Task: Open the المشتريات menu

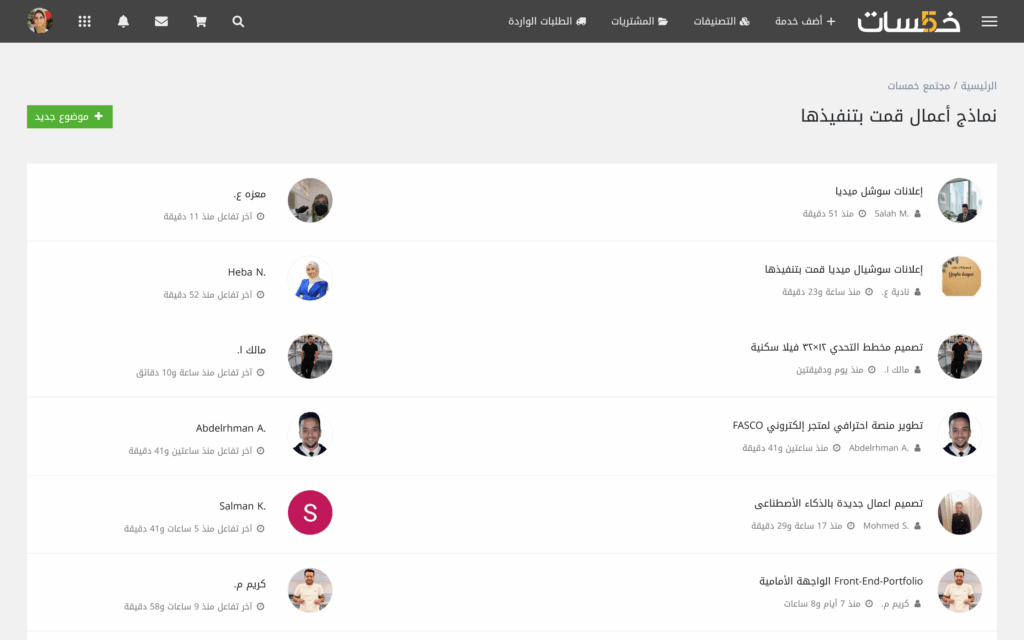Action: [639, 21]
